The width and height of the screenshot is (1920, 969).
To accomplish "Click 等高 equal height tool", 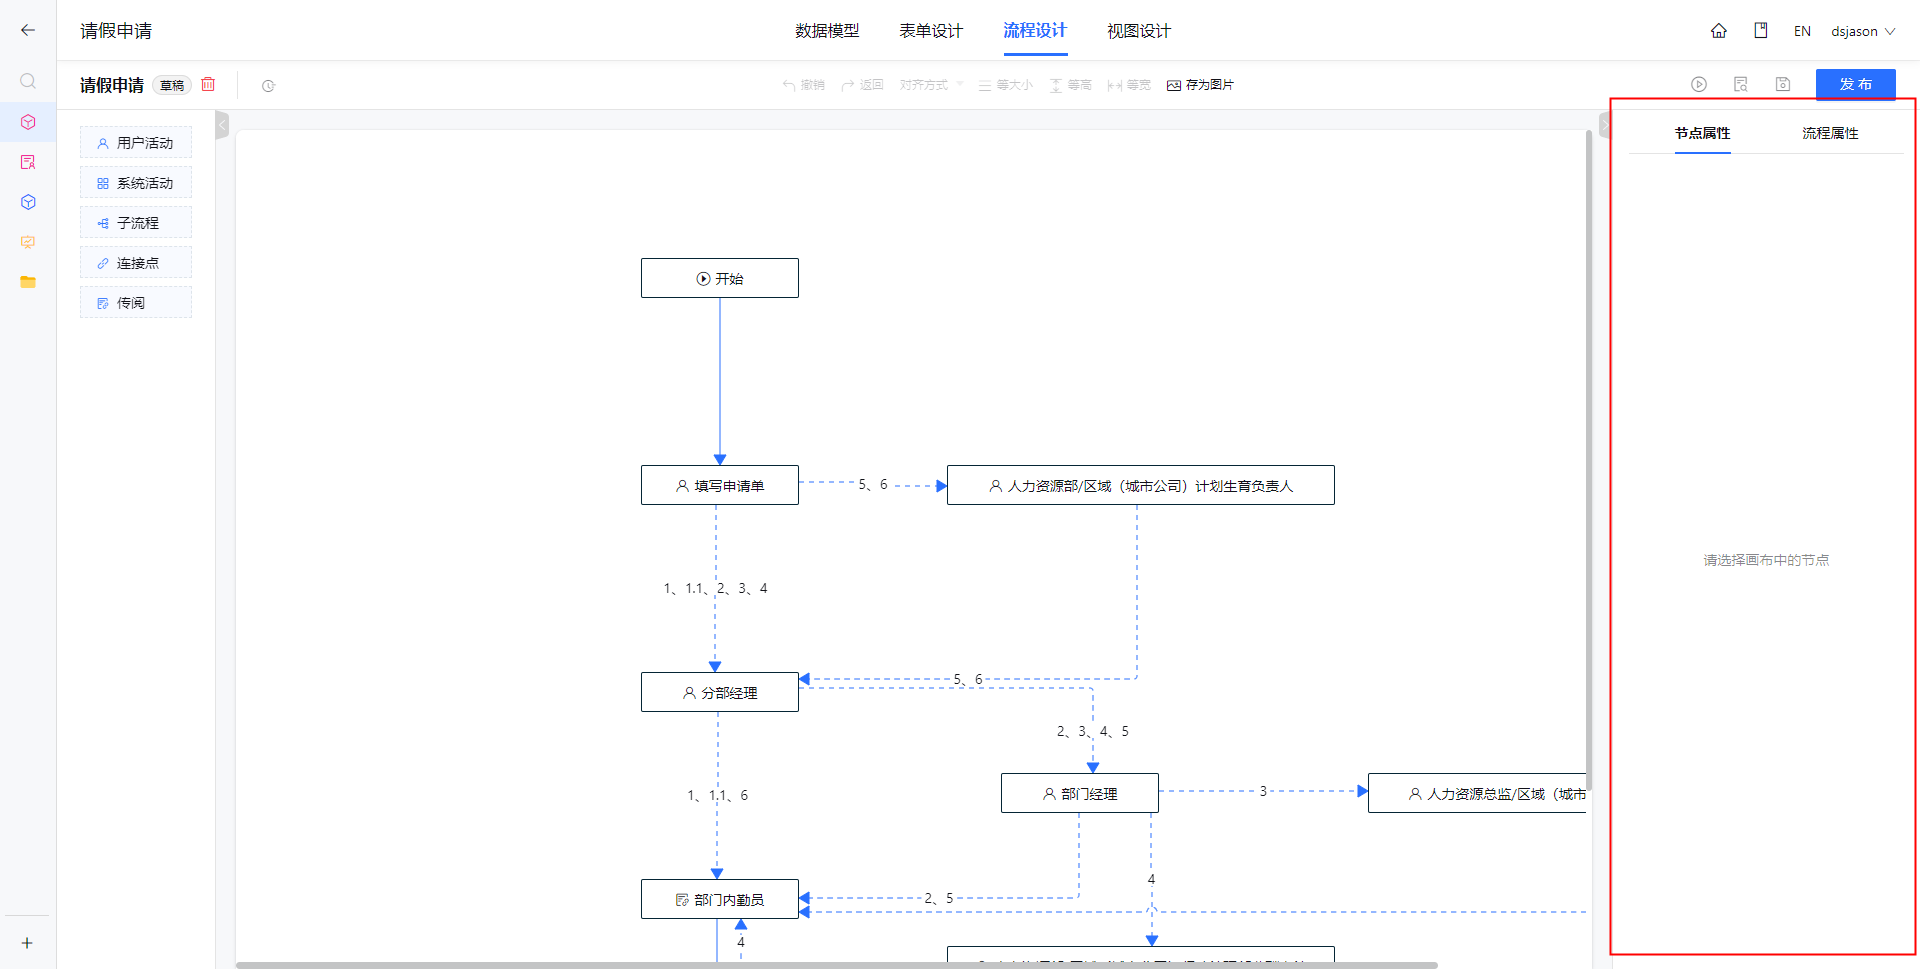I will tap(1070, 85).
